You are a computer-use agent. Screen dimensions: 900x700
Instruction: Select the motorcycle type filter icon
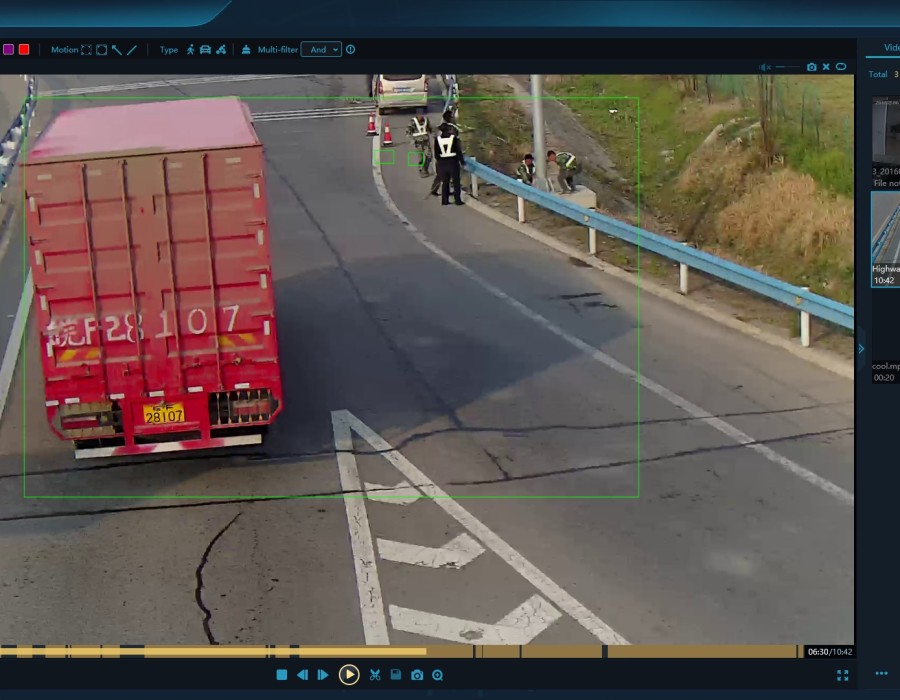pos(221,50)
